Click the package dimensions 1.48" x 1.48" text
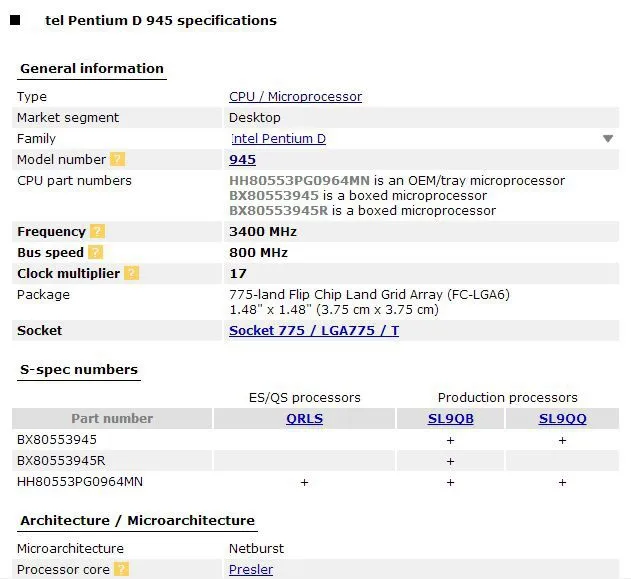The image size is (631, 579). (x=334, y=309)
